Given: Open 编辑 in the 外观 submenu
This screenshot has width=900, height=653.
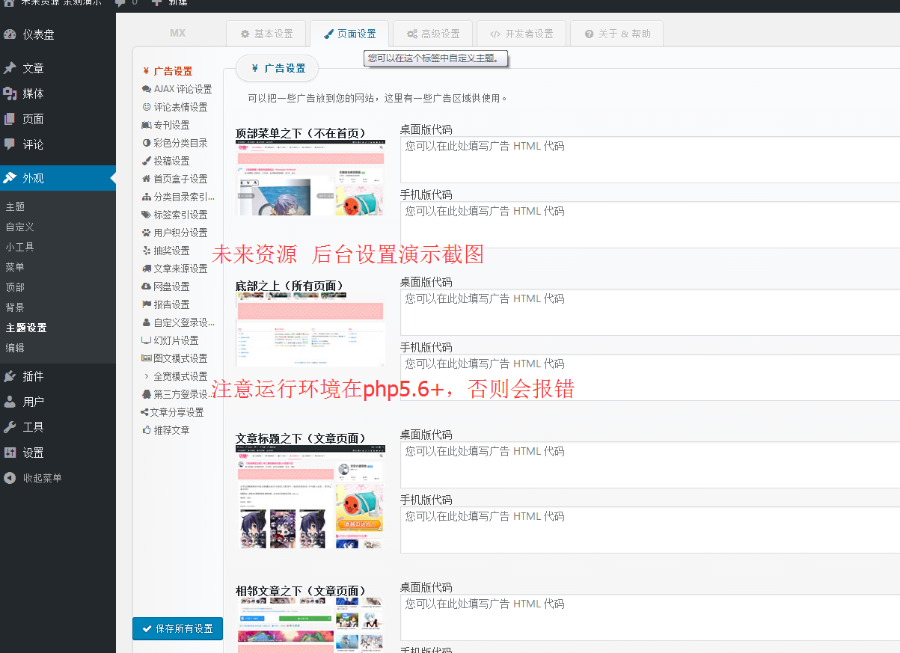Looking at the screenshot, I should 15,348.
